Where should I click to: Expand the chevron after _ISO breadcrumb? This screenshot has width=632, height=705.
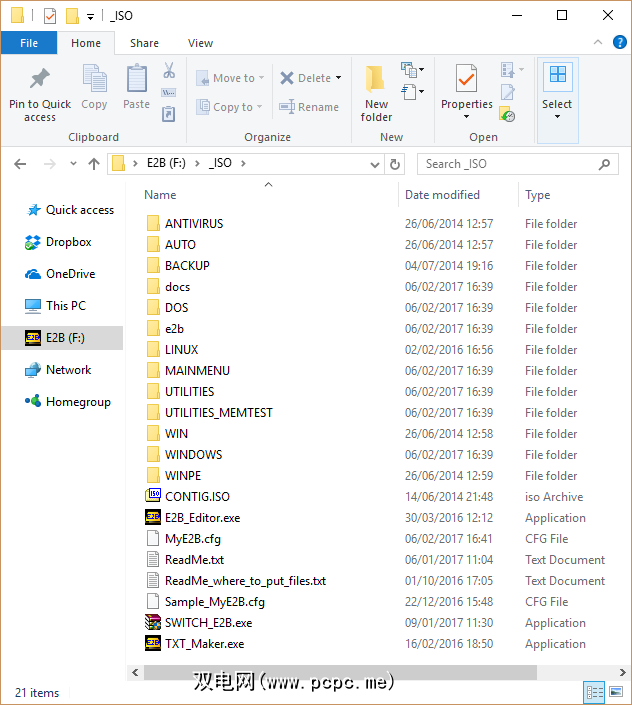click(x=243, y=163)
